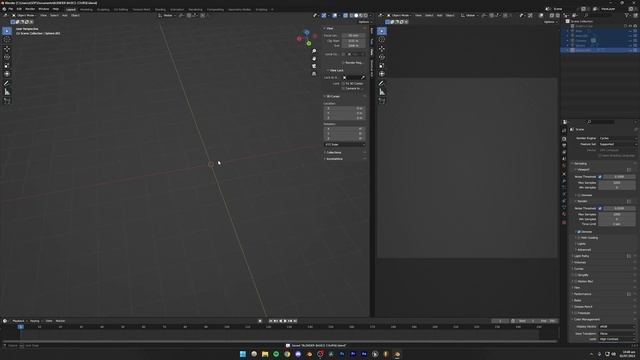Image resolution: width=640 pixels, height=360 pixels.
Task: Open the Edit menu
Action: click(x=19, y=9)
